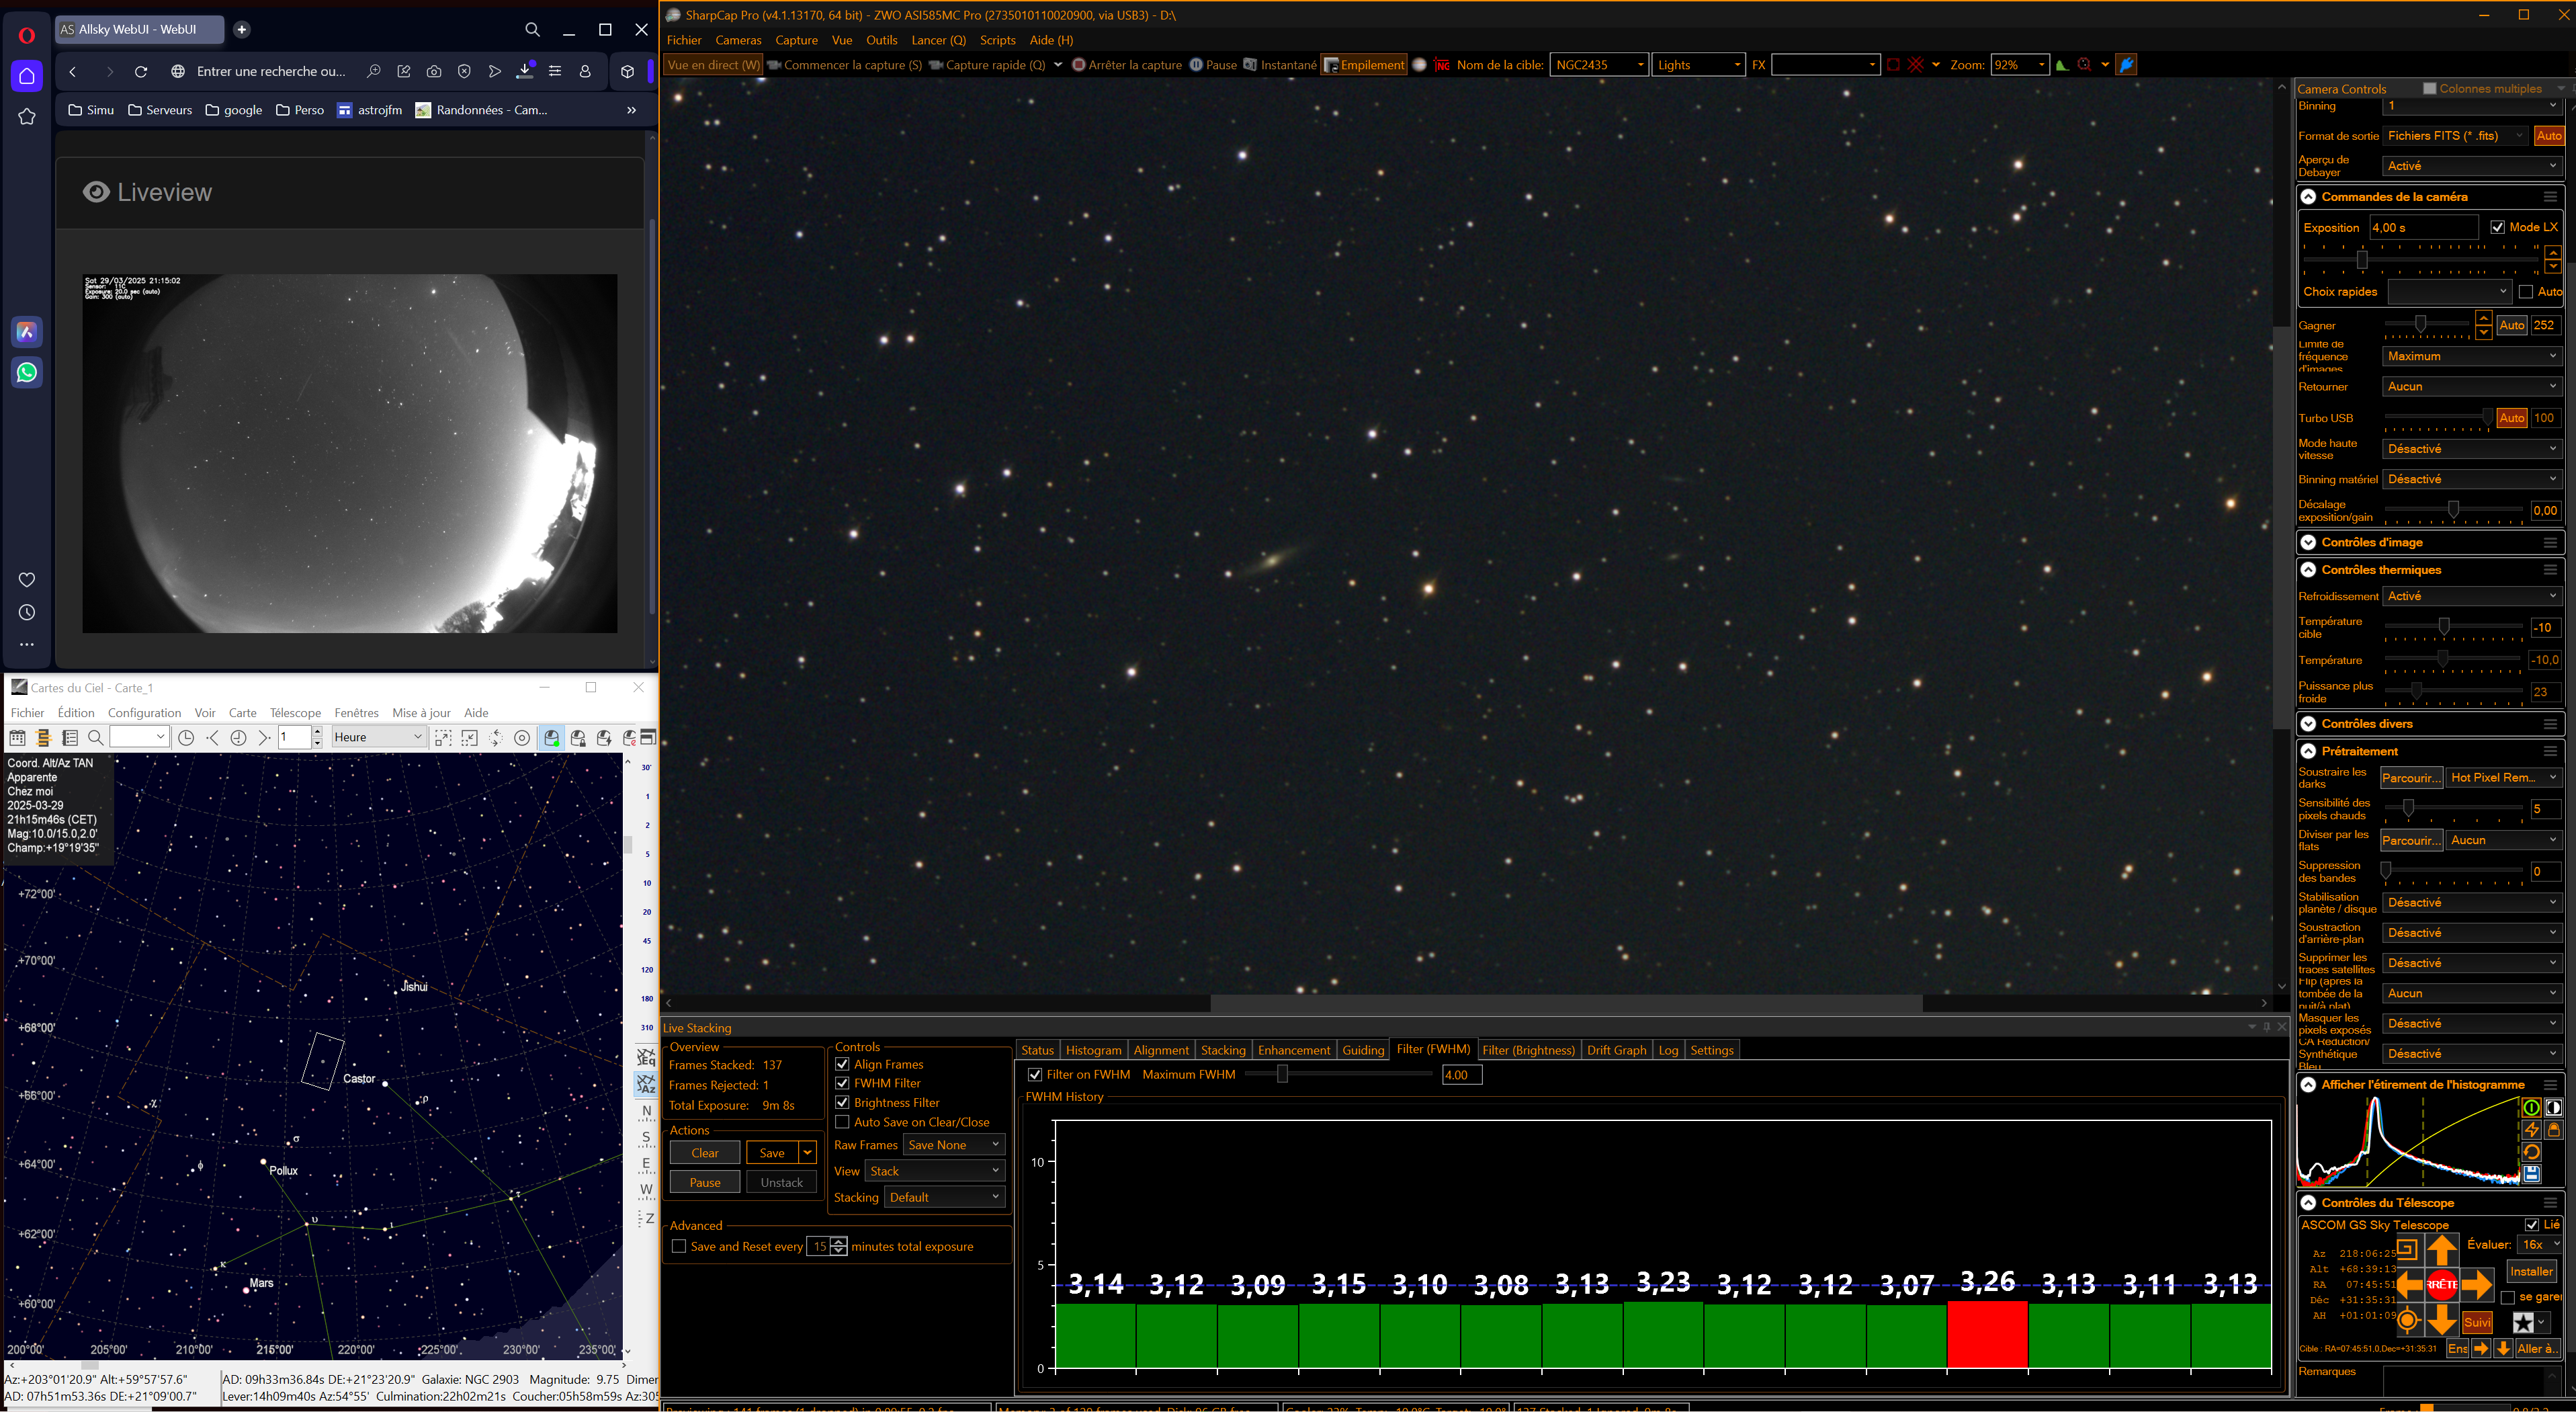Open the Télescope menu in Cartes du Ciel
This screenshot has width=2576, height=1412.
click(295, 713)
